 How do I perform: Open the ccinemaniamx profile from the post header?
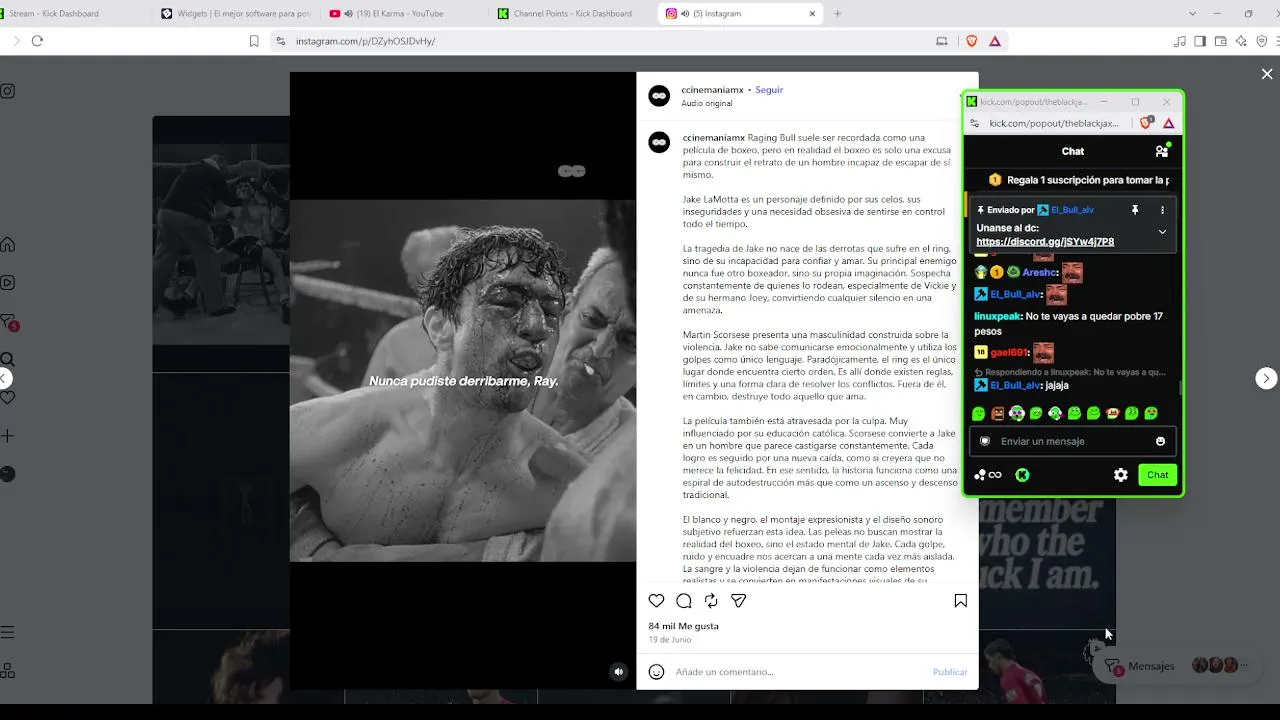tap(713, 90)
